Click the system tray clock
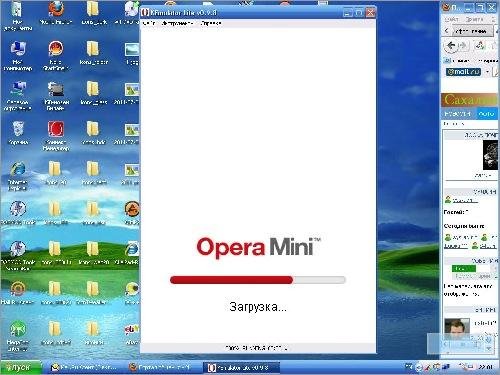500x375 pixels. 485,367
